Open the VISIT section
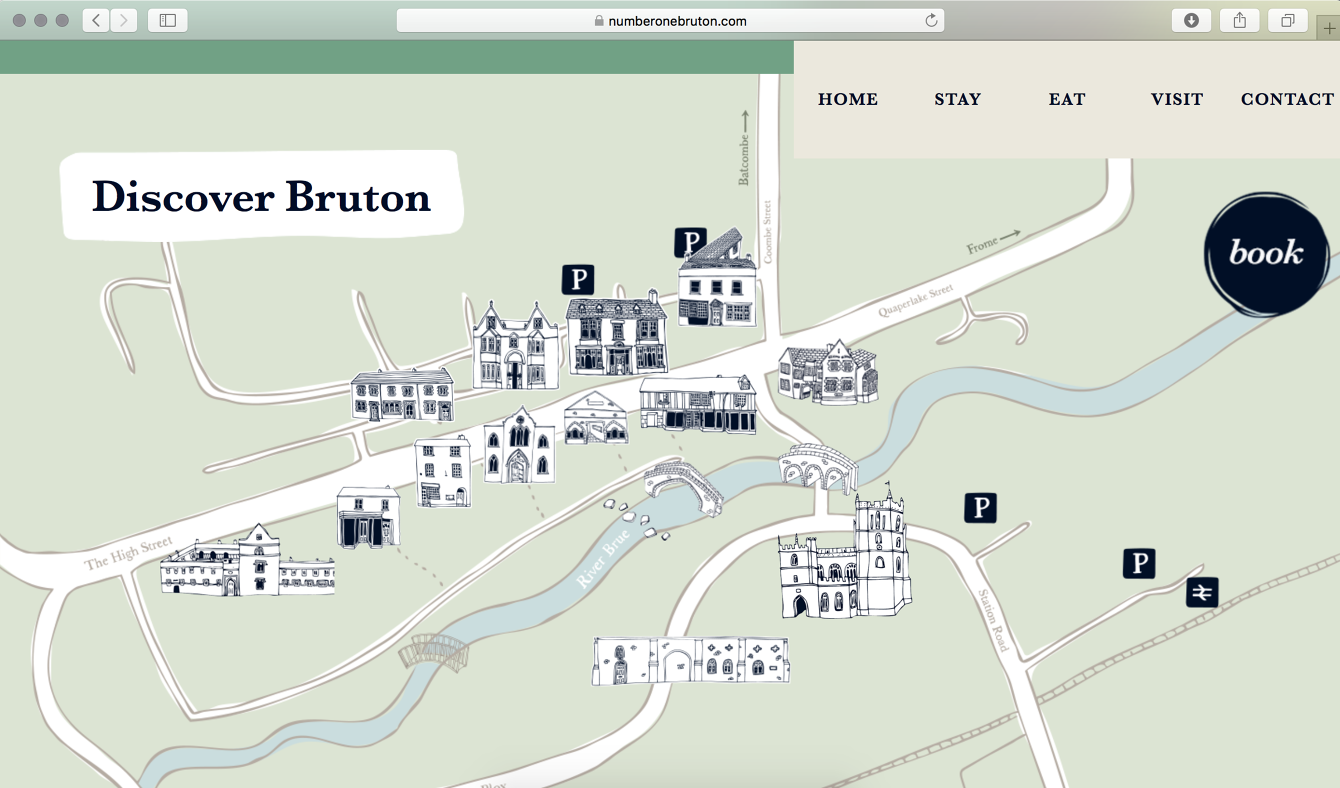This screenshot has width=1340, height=788. pyautogui.click(x=1177, y=99)
